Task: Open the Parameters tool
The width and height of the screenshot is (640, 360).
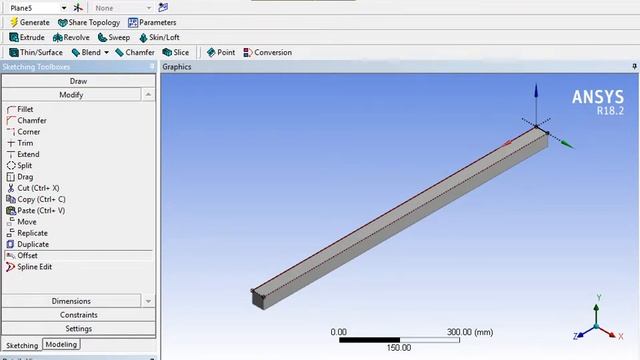Action: pos(152,22)
